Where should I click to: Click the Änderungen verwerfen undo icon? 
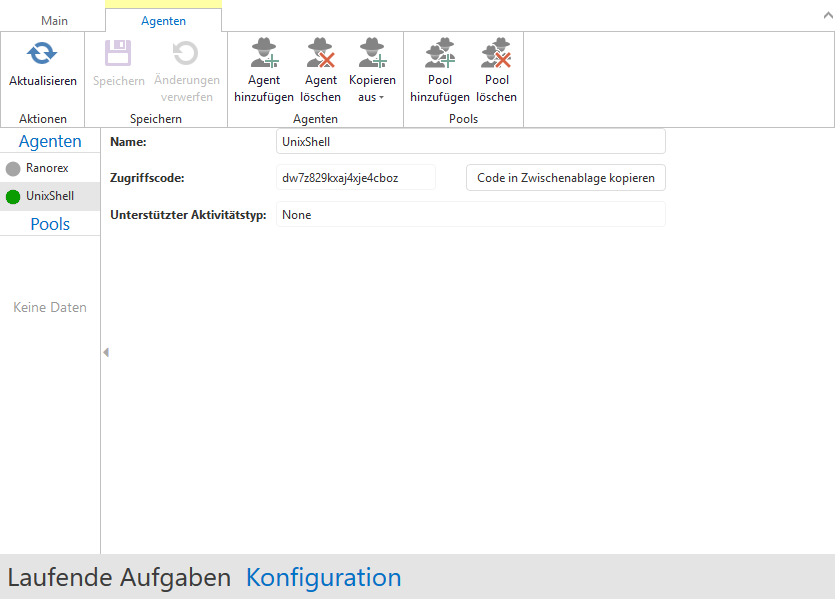pyautogui.click(x=186, y=54)
